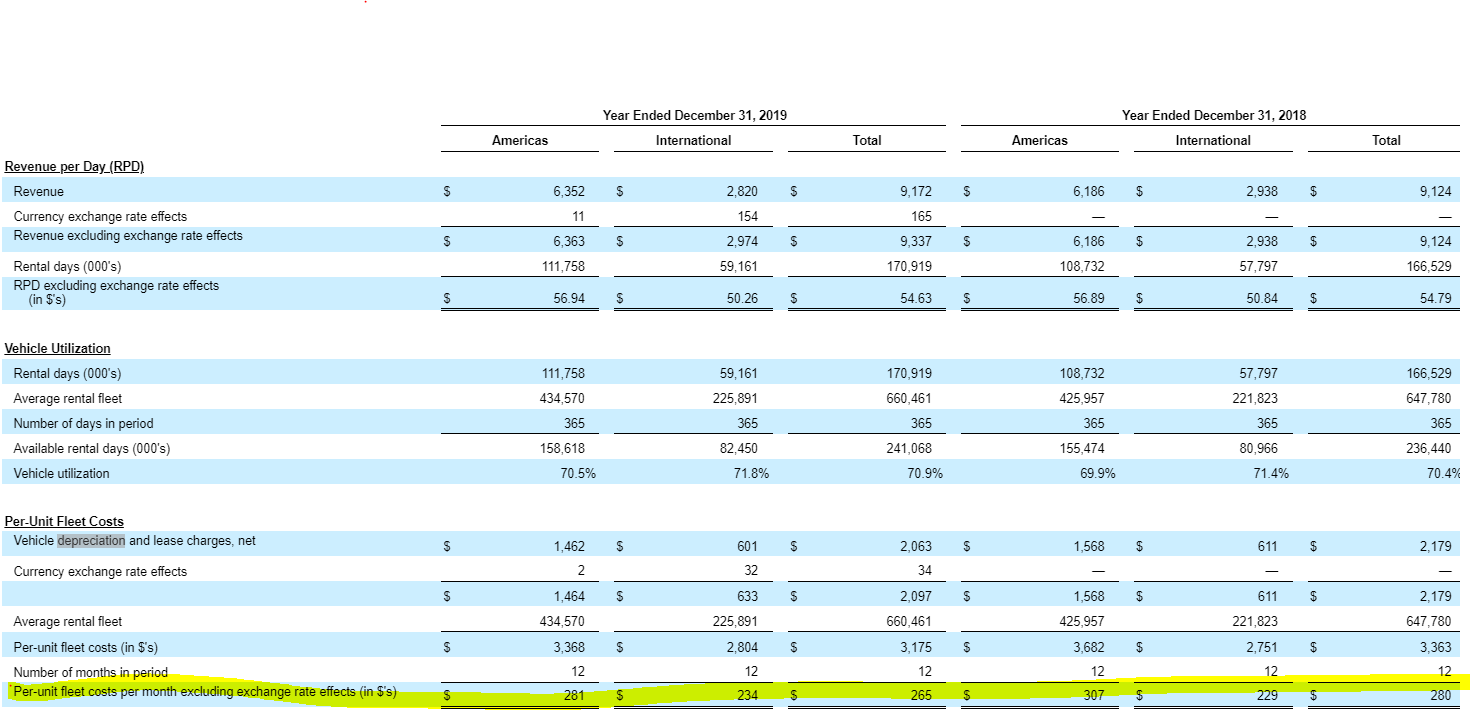Select per-unit fleet cost 3,682
Image resolution: width=1470 pixels, height=728 pixels.
[x=1088, y=647]
